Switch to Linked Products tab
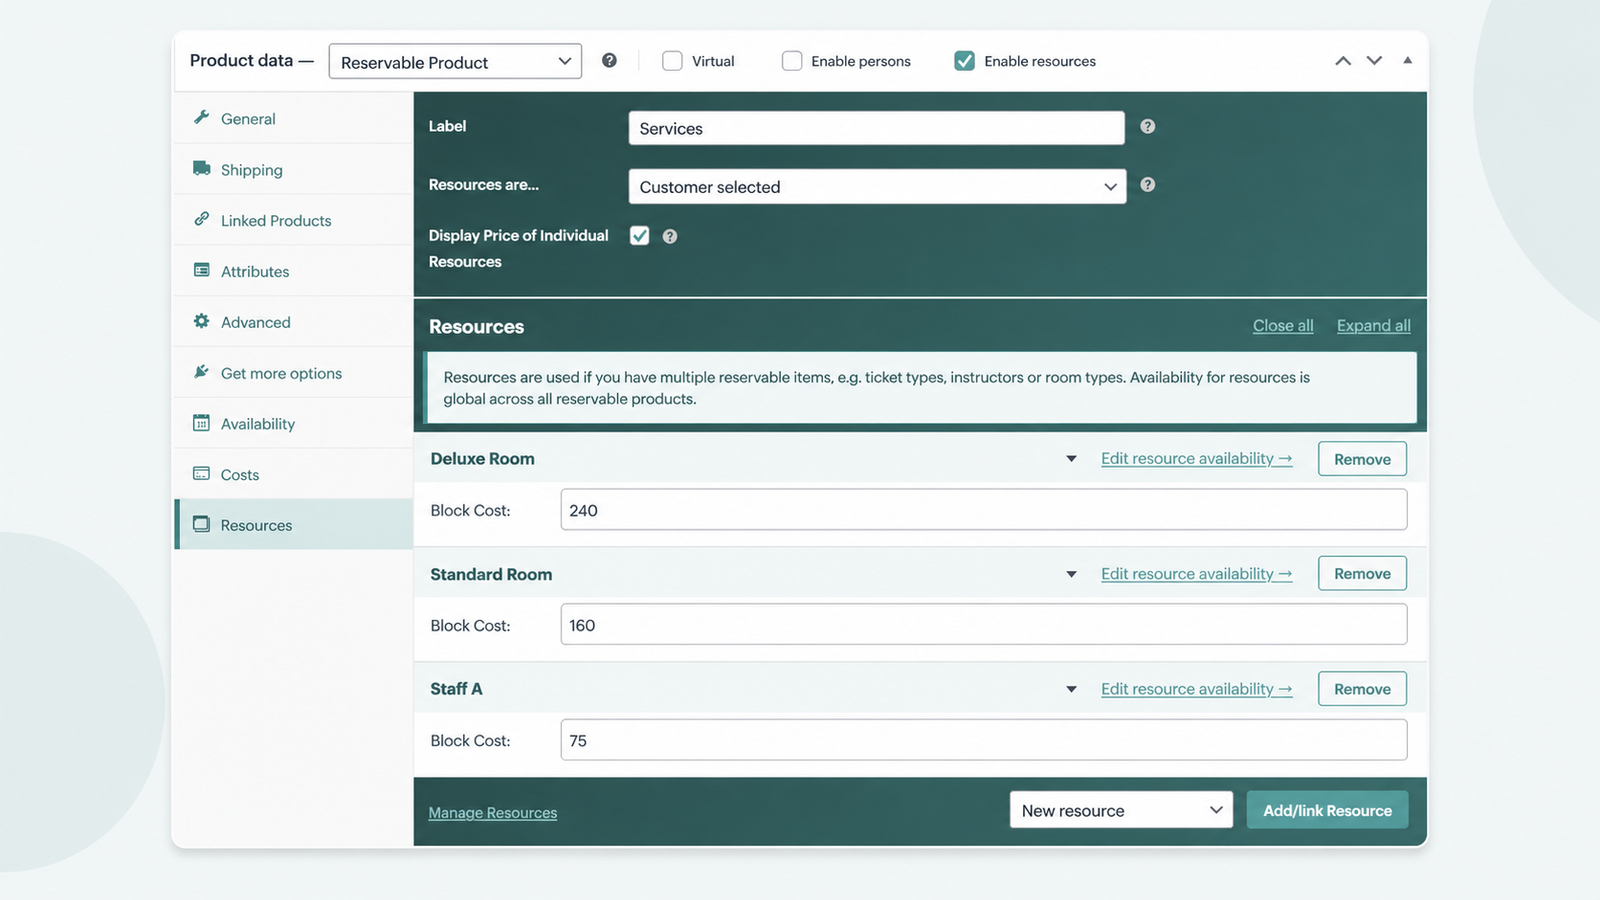Image resolution: width=1600 pixels, height=900 pixels. [x=294, y=220]
